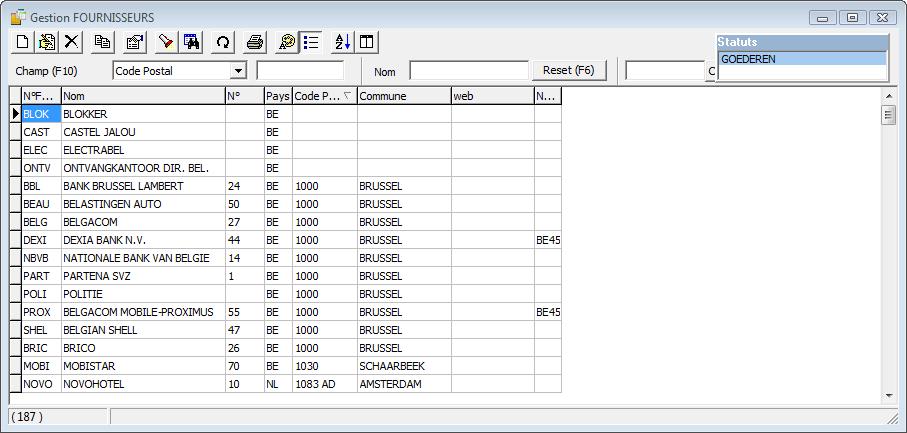Click the AMSTERDAM commune cell
907x433 pixels.
(x=404, y=384)
